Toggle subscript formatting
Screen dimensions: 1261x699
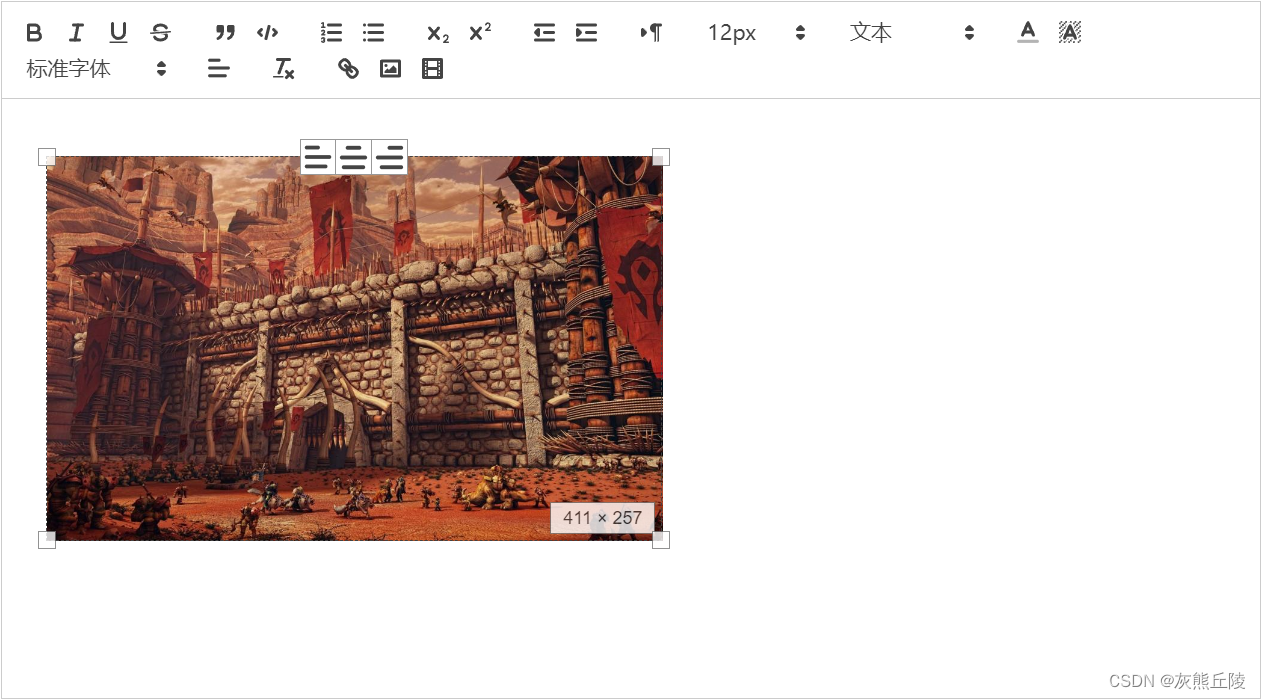coord(438,33)
